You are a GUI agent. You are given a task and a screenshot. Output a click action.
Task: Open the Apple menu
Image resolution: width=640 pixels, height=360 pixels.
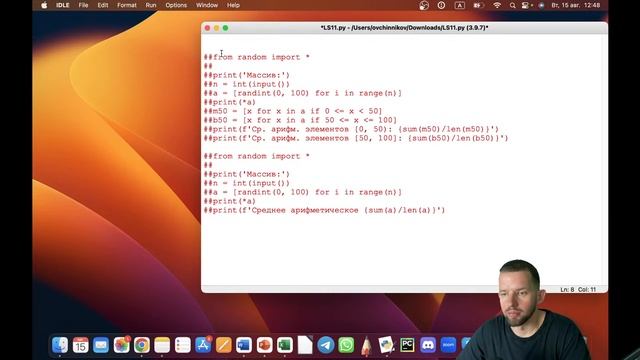tap(44, 5)
